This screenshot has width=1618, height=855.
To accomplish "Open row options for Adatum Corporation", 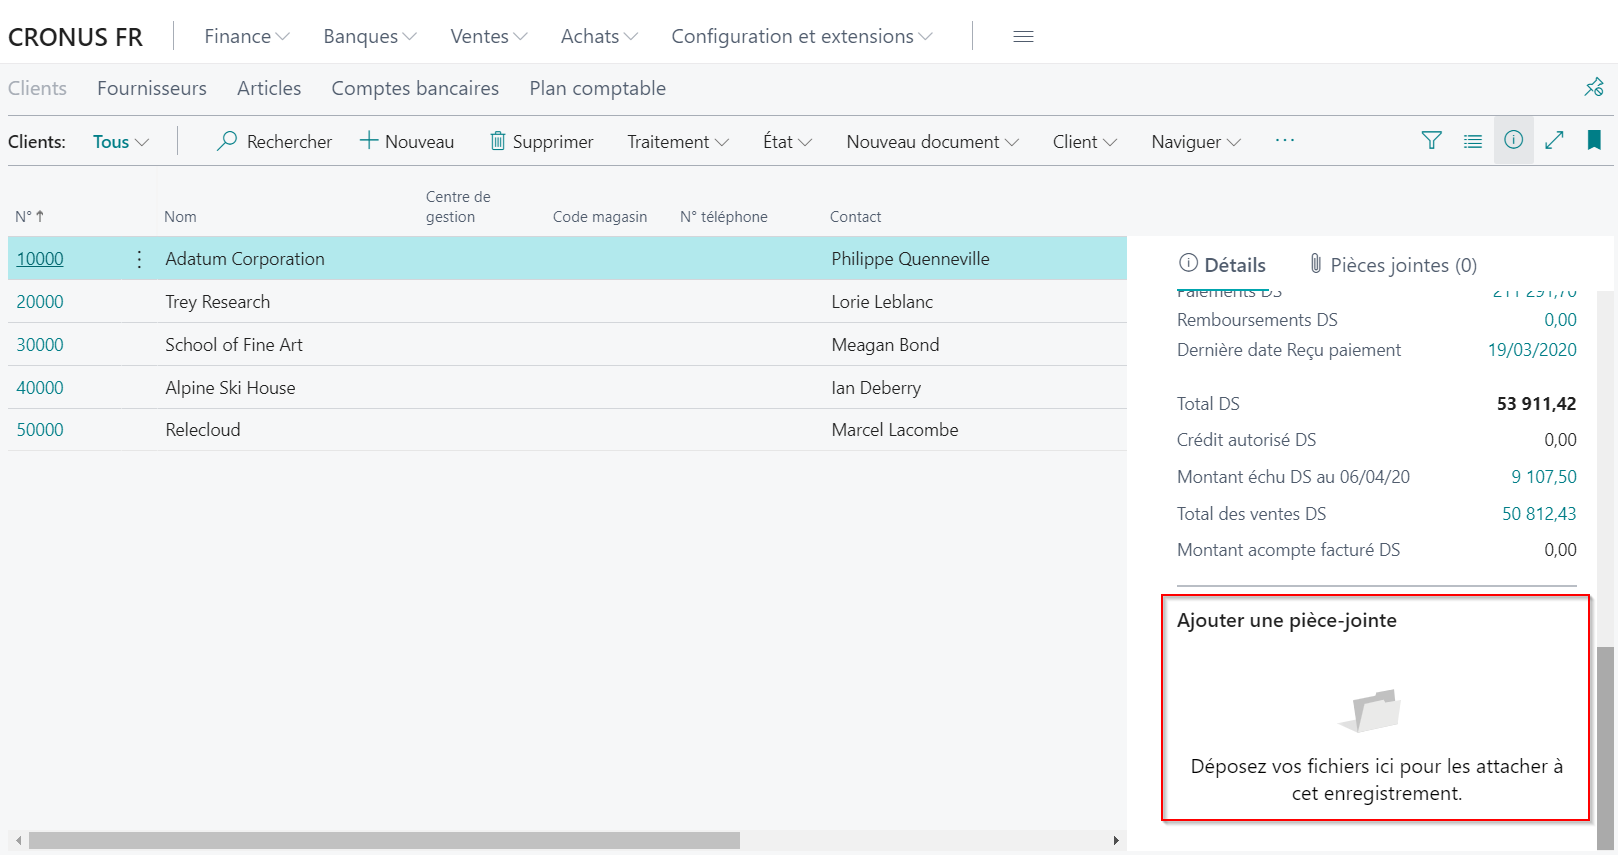I will (x=139, y=259).
